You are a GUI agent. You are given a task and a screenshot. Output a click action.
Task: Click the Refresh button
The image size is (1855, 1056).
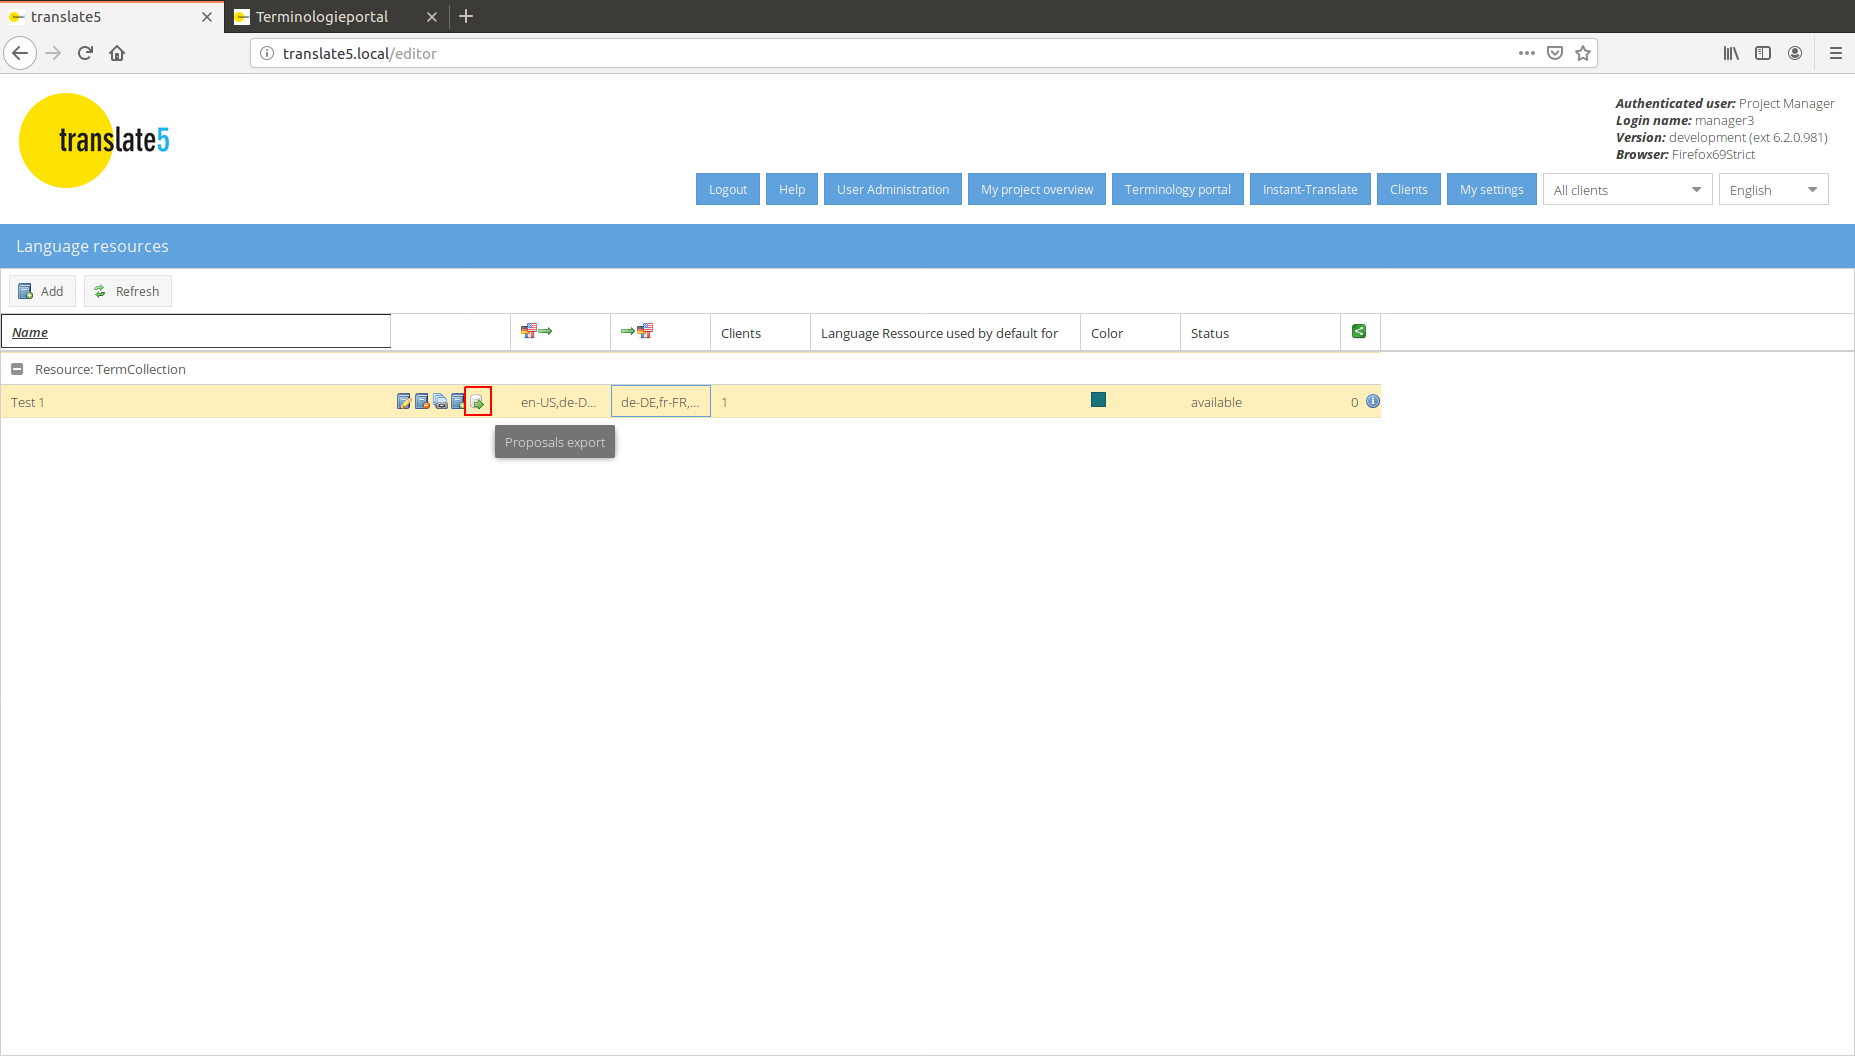[128, 291]
